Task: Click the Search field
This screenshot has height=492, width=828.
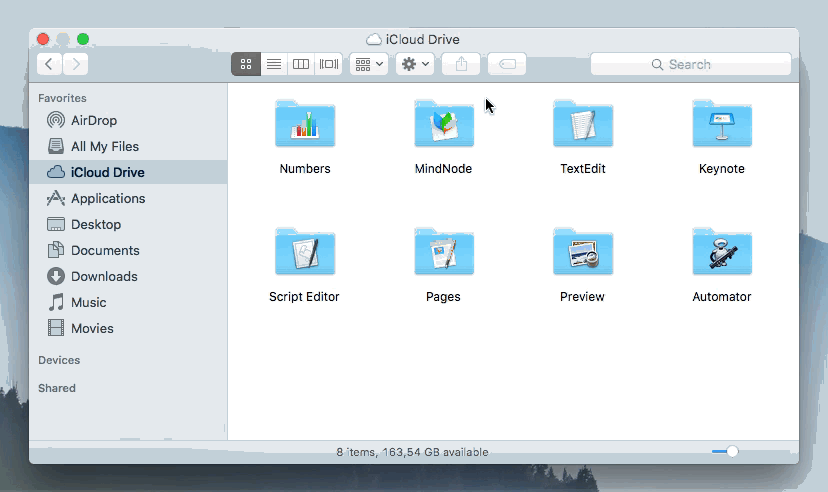Action: (x=691, y=64)
